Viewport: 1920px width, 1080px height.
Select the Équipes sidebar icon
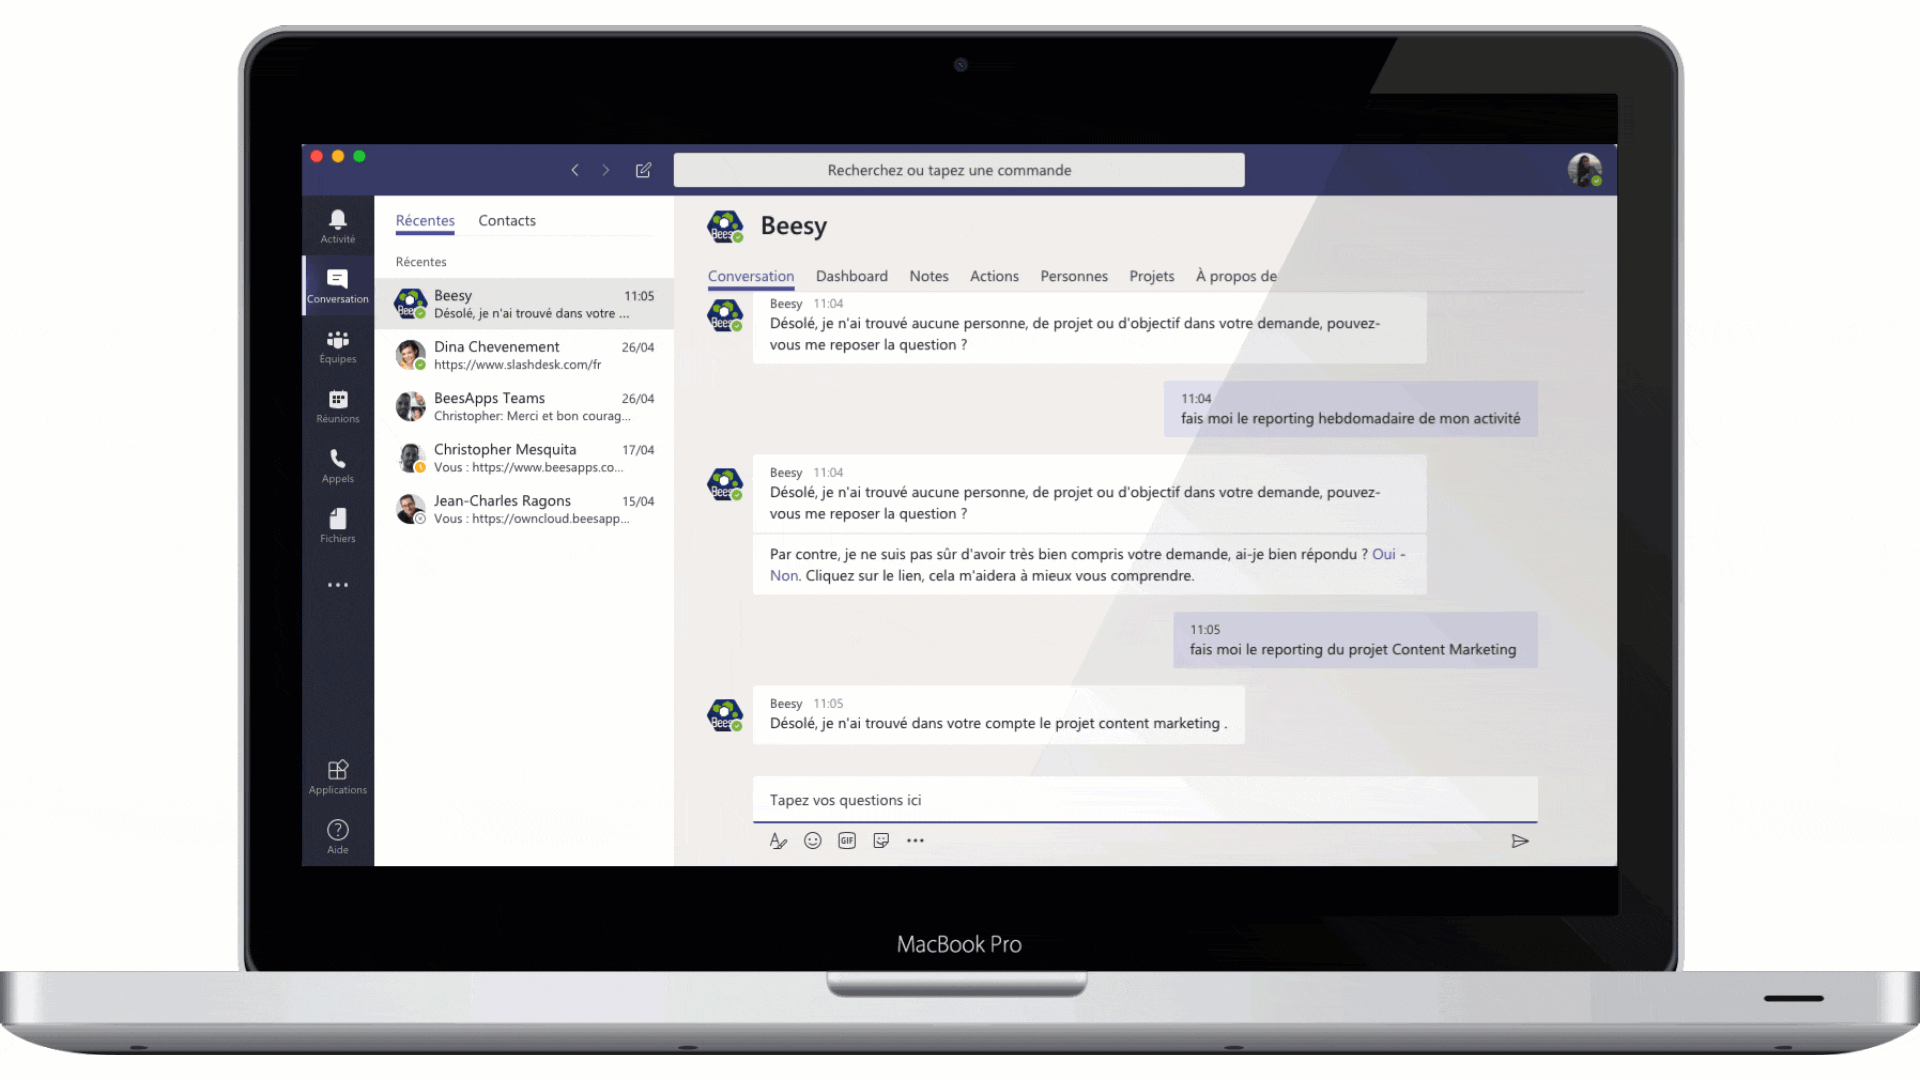point(338,344)
